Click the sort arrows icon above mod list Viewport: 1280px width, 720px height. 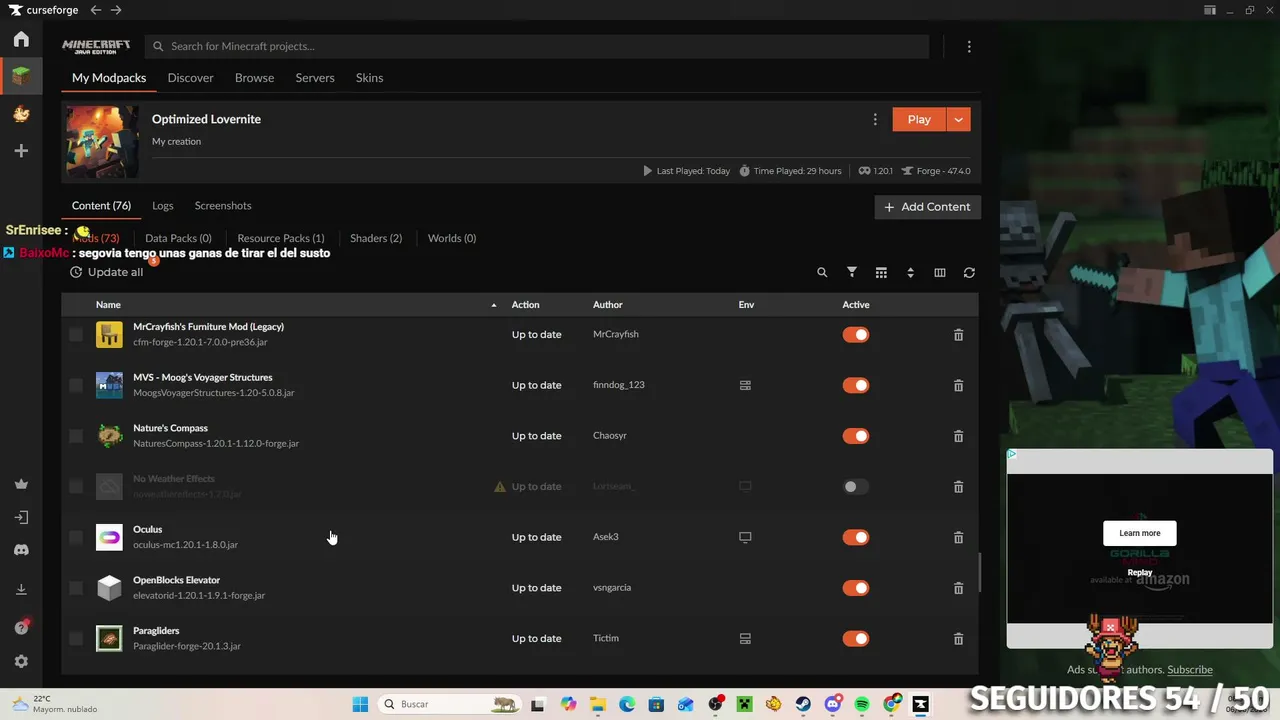(x=910, y=272)
